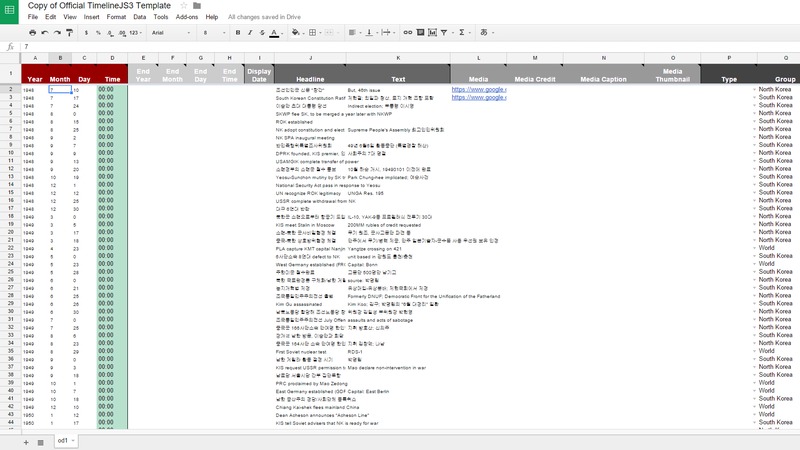
Task: Select column K header
Action: [398, 58]
